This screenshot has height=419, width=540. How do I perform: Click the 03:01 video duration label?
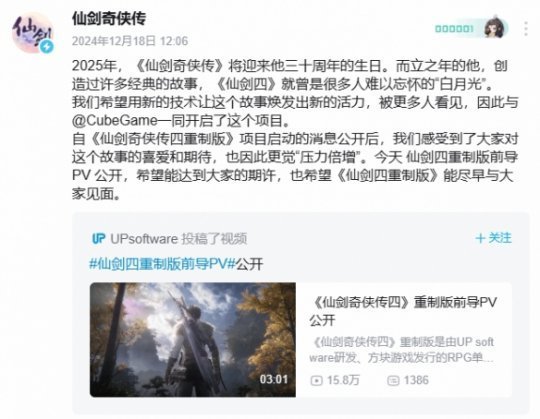[x=274, y=379]
